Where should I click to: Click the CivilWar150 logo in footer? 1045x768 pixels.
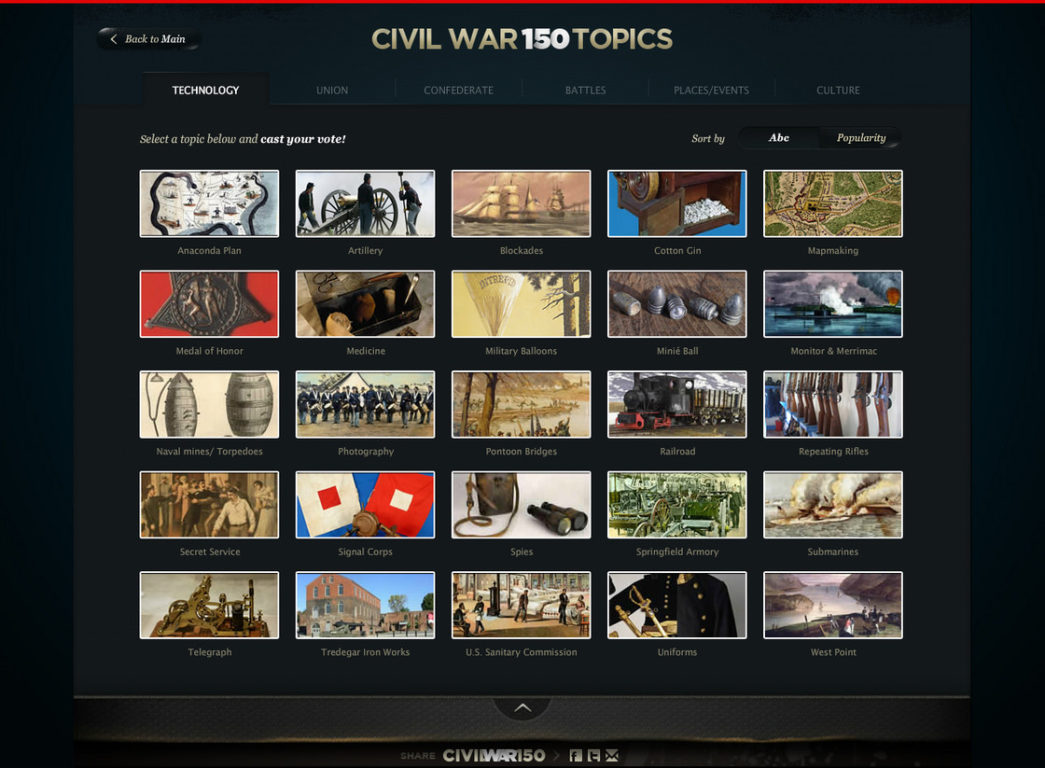(x=494, y=755)
